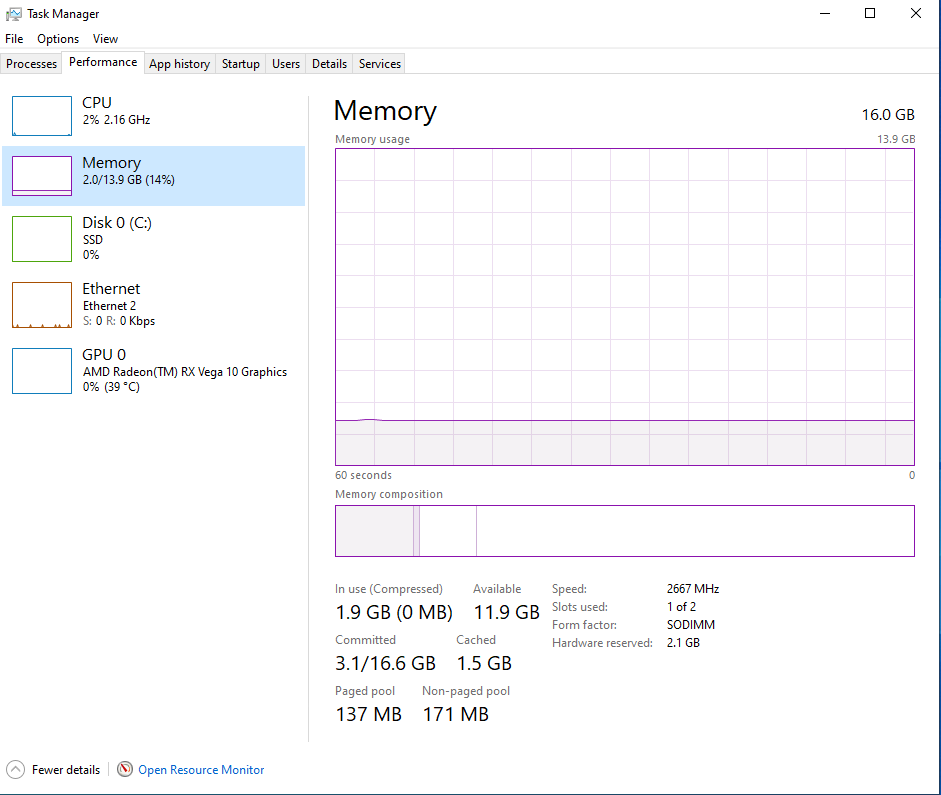Click the '1.9 GB (0 MB)' in use value
Screen dimensions: 941x795
394,613
